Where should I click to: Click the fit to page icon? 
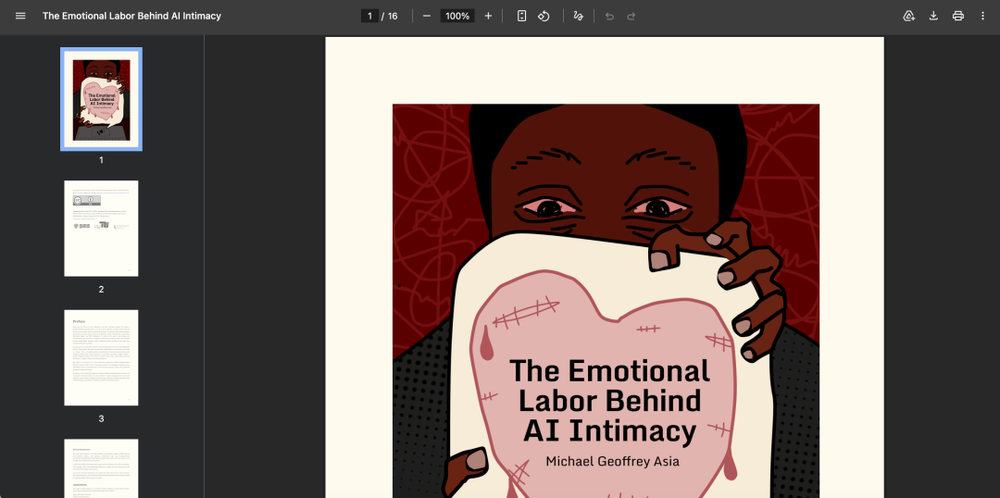(522, 16)
